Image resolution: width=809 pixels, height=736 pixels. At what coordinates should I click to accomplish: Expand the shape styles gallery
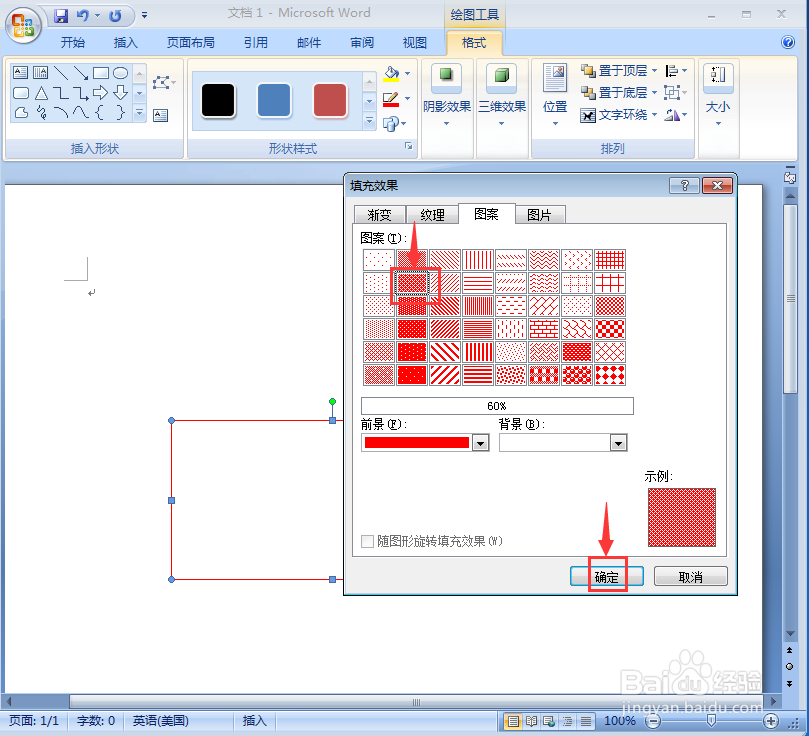tap(369, 121)
